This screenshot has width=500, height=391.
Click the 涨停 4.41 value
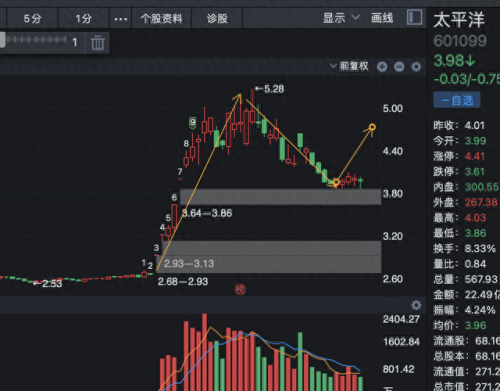point(475,156)
